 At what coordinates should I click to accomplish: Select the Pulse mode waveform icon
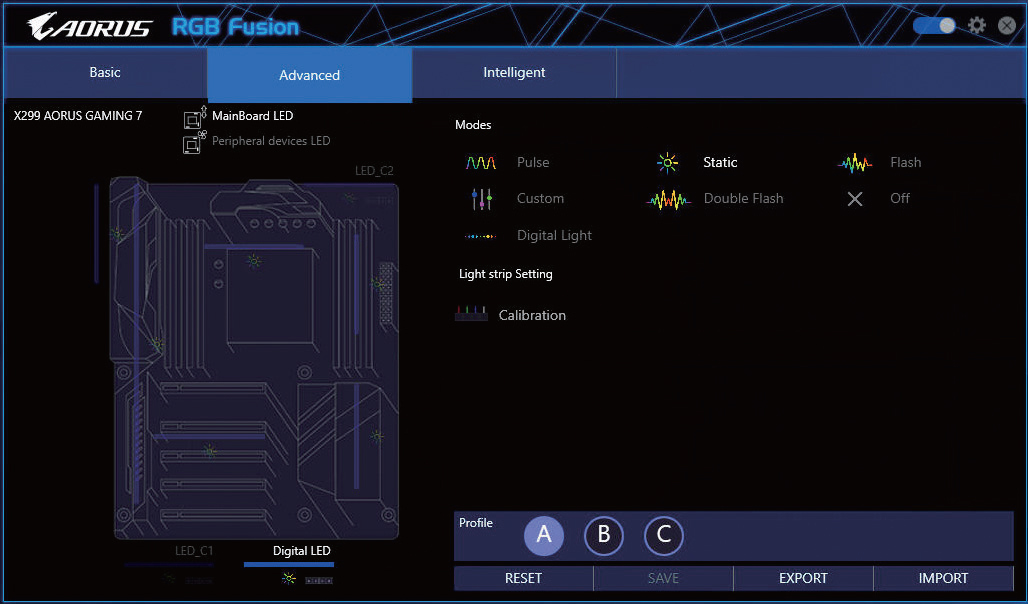pyautogui.click(x=481, y=163)
